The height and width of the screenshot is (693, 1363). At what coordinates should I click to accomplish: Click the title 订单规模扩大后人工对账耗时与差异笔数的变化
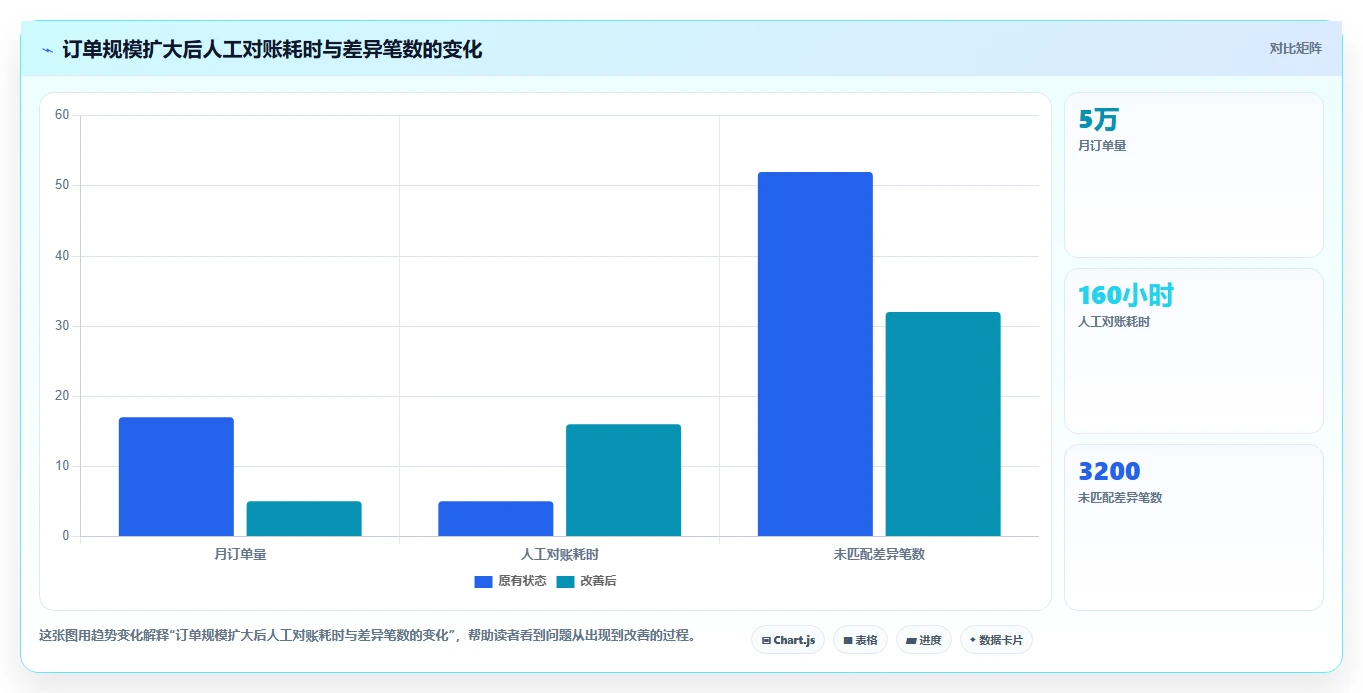(272, 50)
